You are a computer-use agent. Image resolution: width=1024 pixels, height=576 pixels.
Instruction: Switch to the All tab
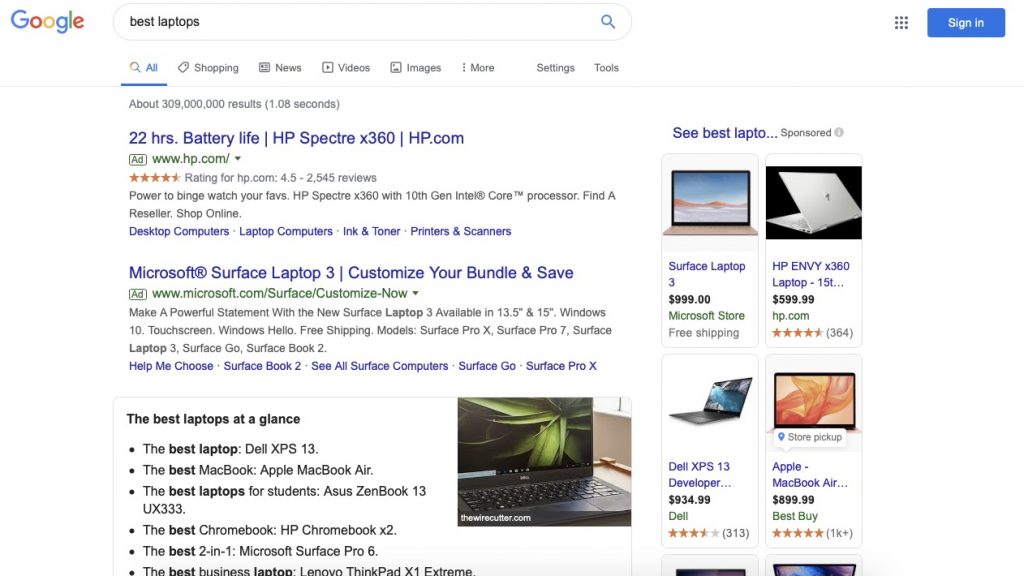point(144,67)
